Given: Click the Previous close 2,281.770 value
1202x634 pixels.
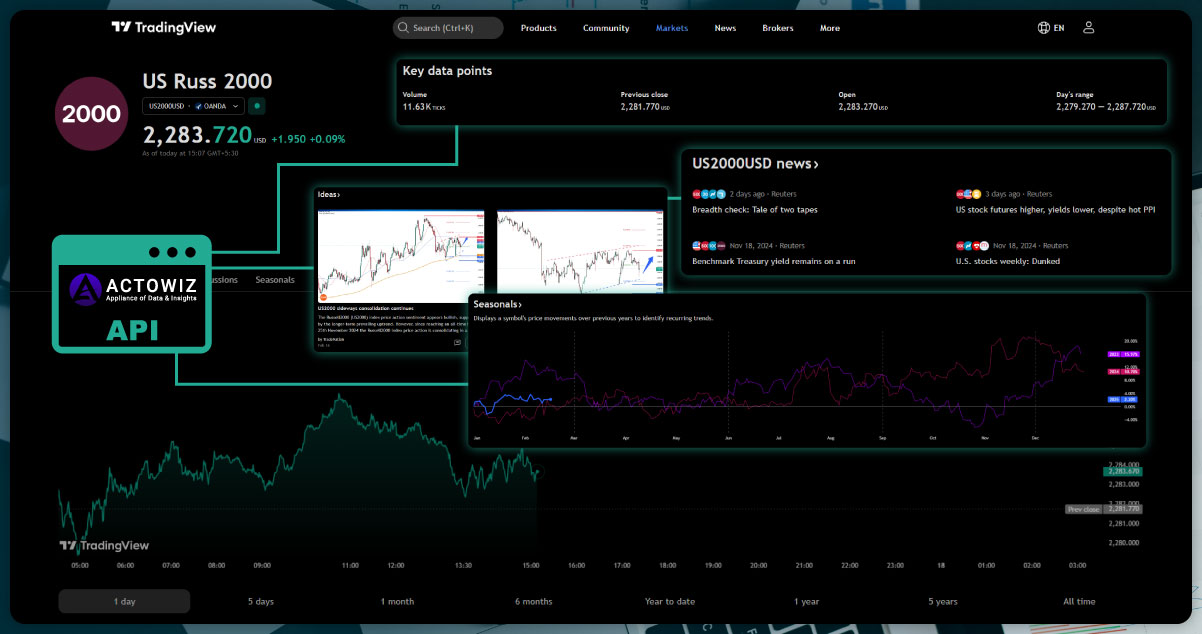Looking at the screenshot, I should [x=645, y=106].
